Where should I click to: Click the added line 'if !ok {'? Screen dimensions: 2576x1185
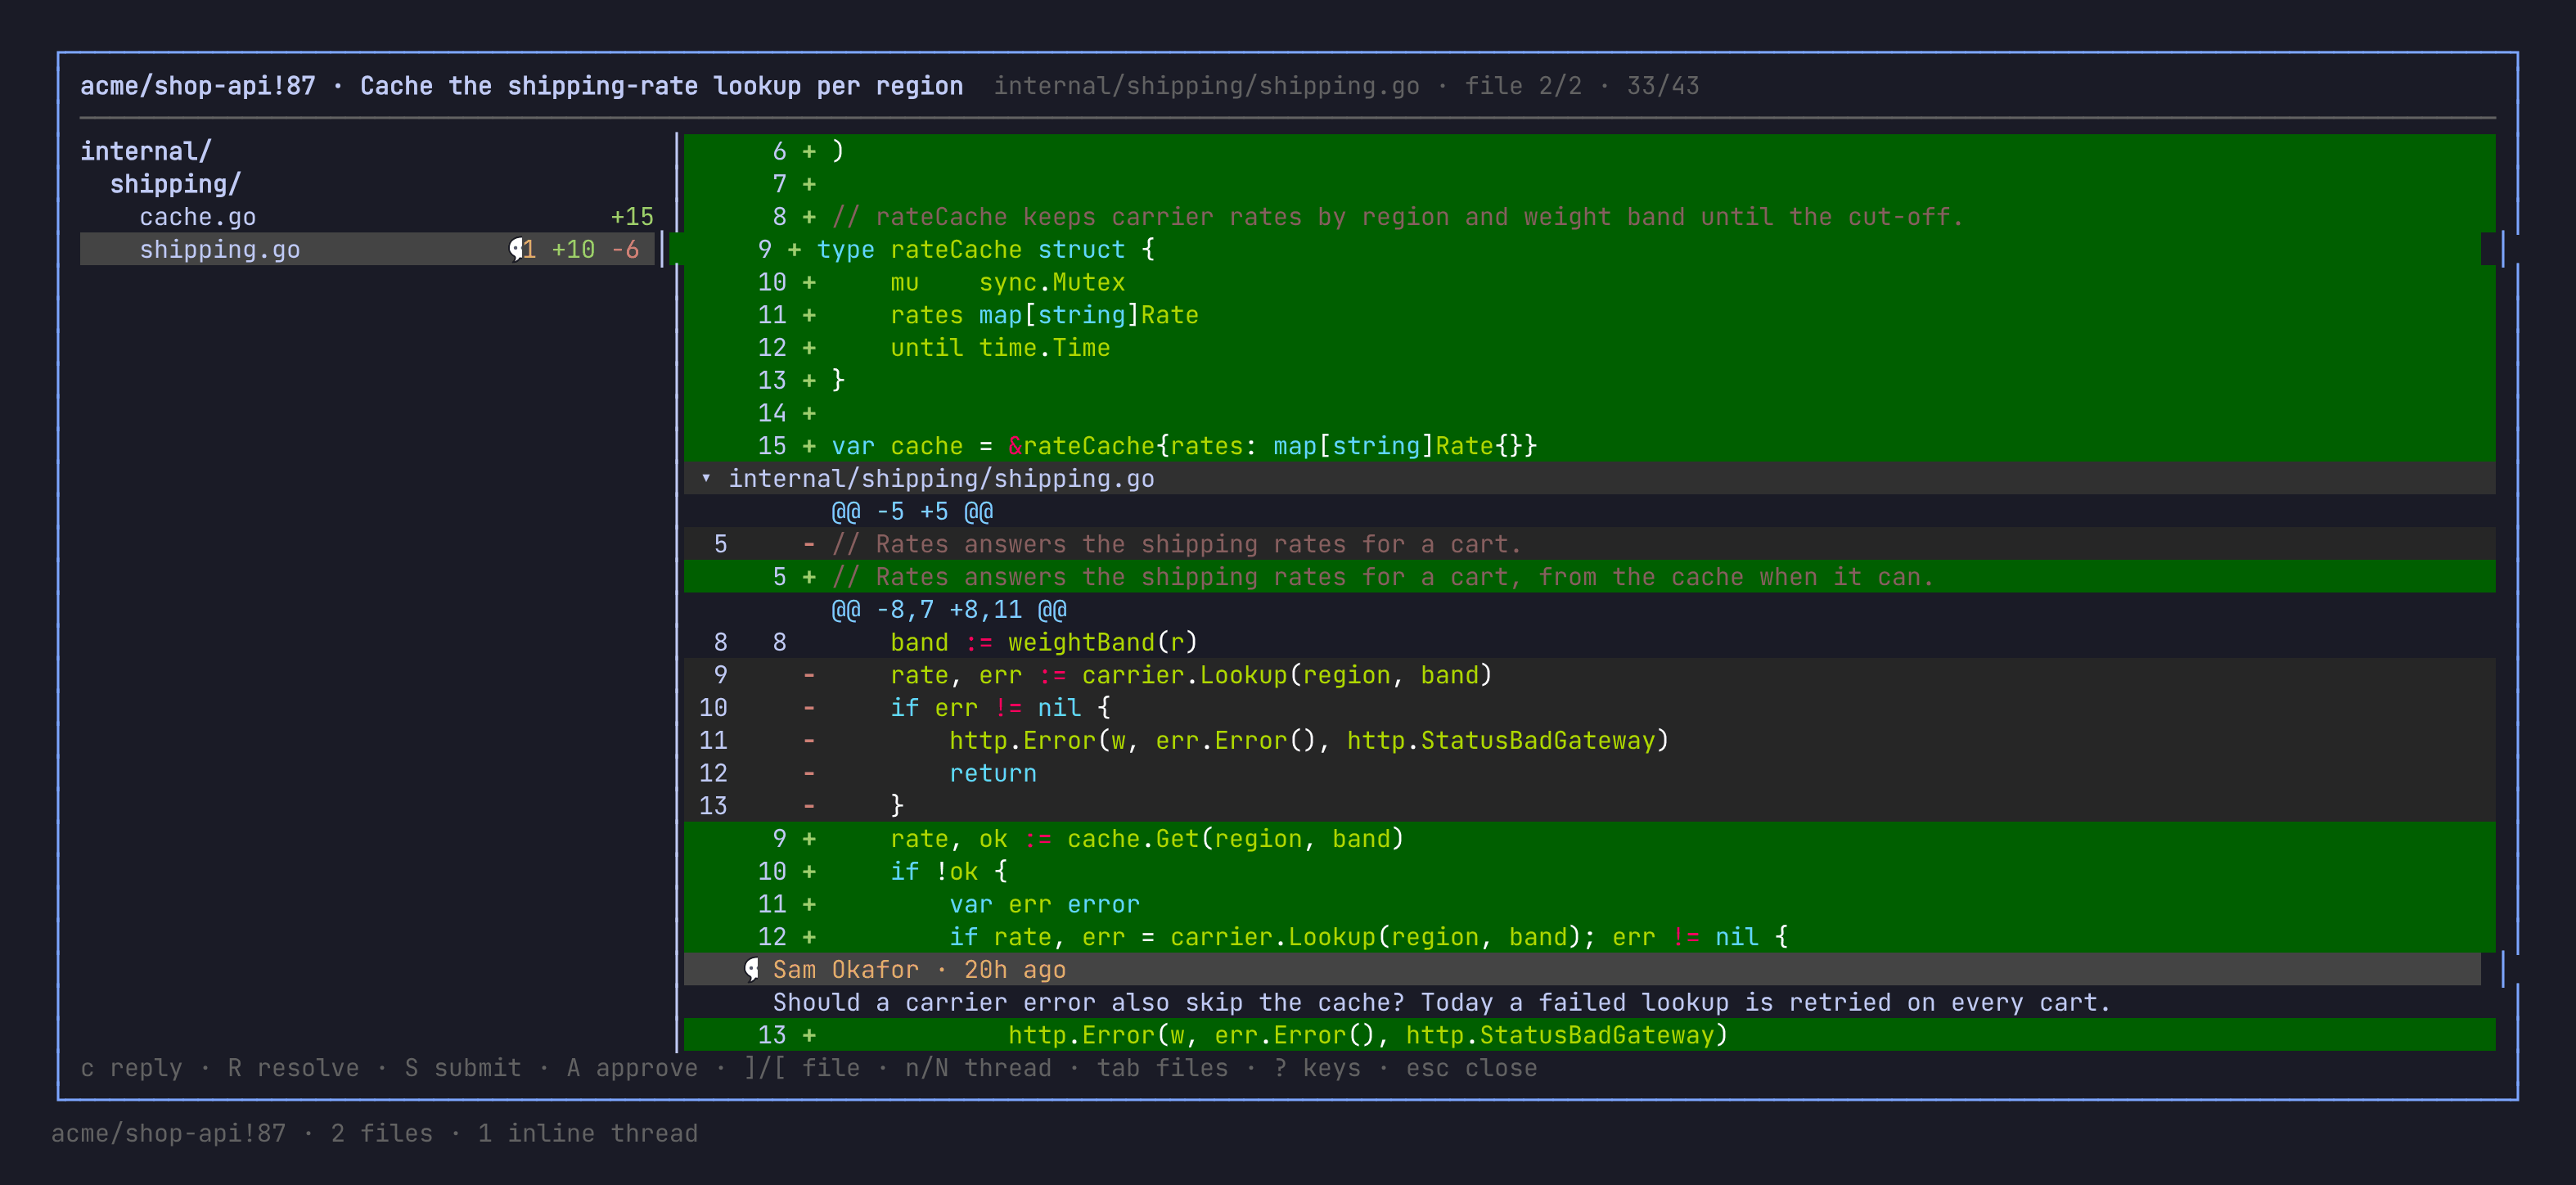tap(1590, 872)
